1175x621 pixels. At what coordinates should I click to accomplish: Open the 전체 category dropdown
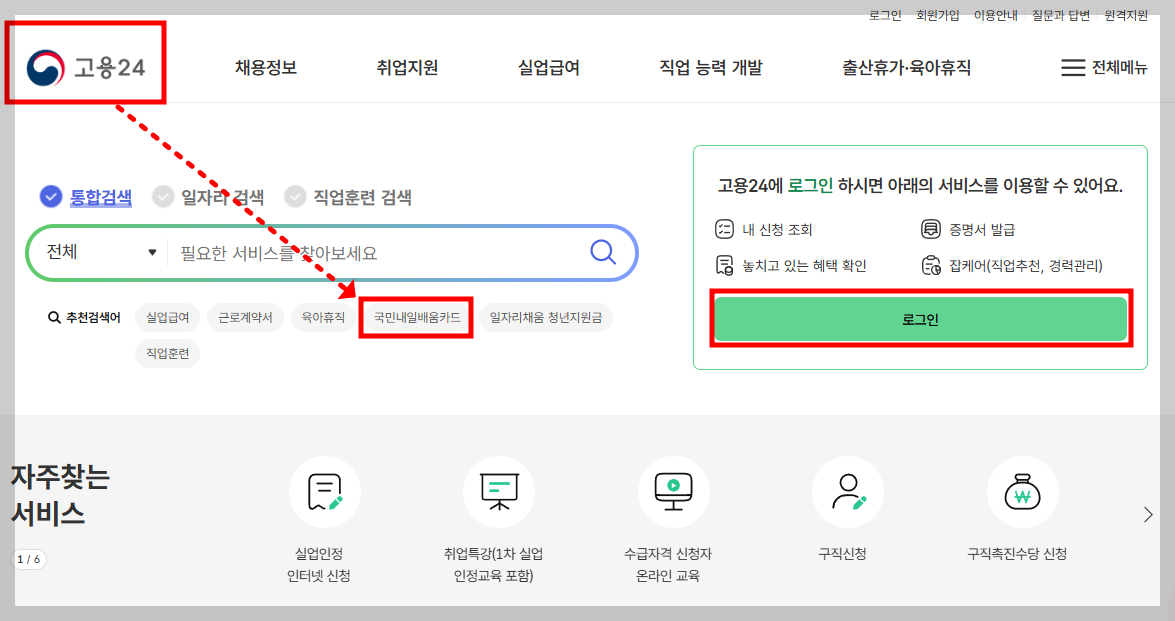click(101, 252)
